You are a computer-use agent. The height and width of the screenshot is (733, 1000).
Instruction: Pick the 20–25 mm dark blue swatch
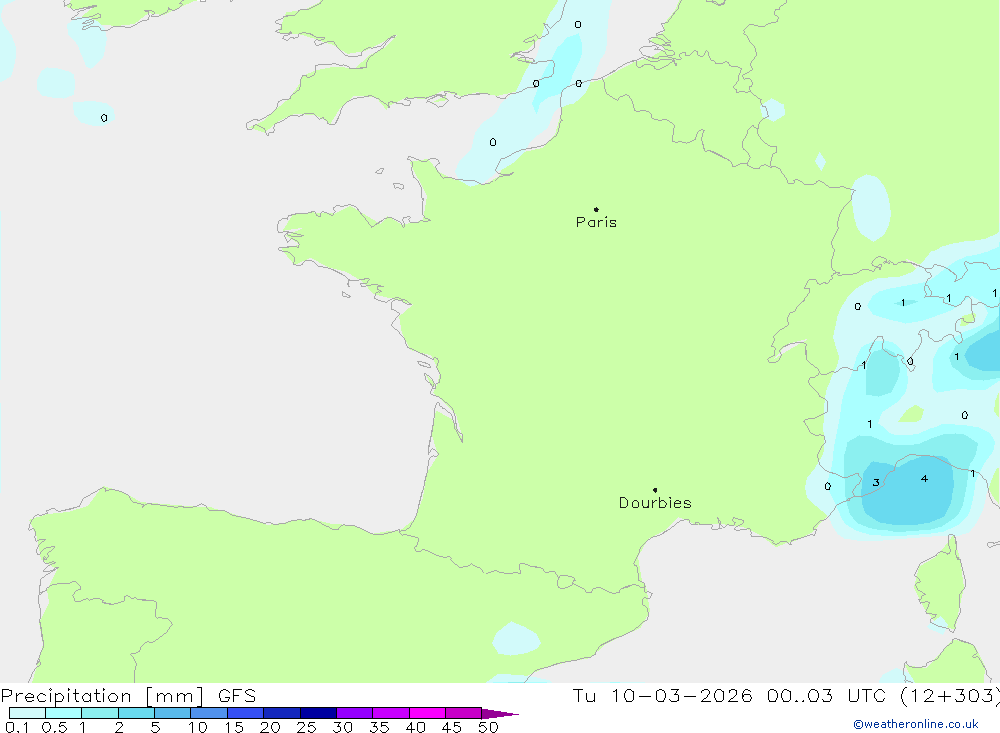point(281,713)
